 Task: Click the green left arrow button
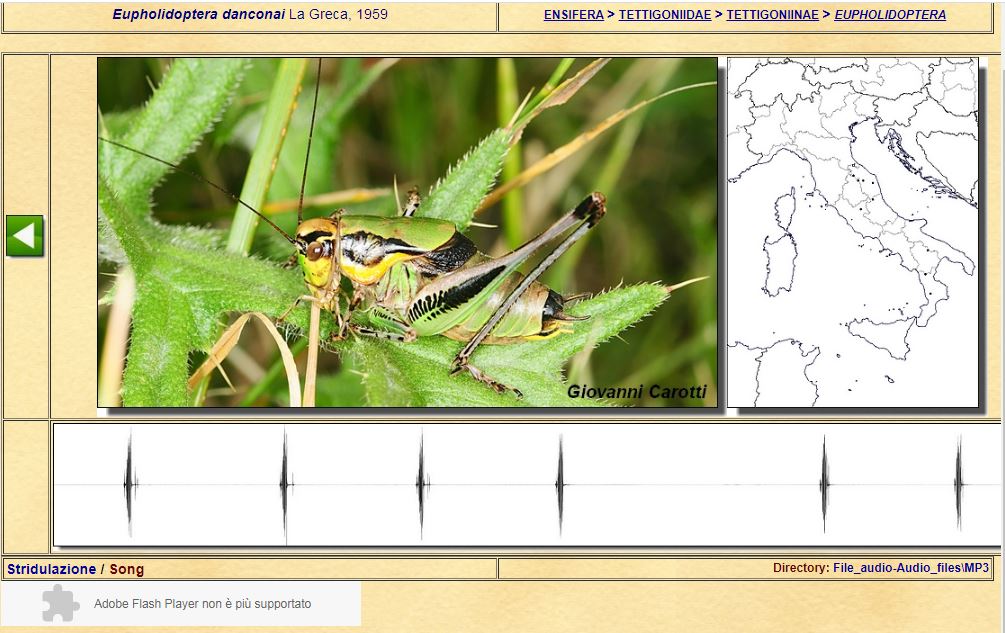pyautogui.click(x=25, y=236)
